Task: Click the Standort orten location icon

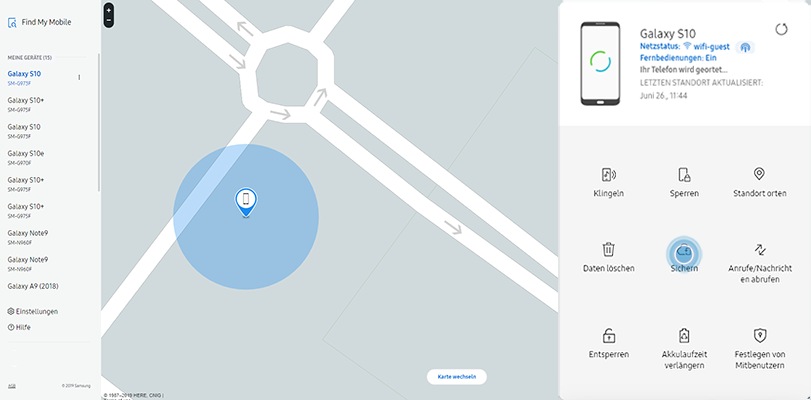Action: tap(759, 174)
